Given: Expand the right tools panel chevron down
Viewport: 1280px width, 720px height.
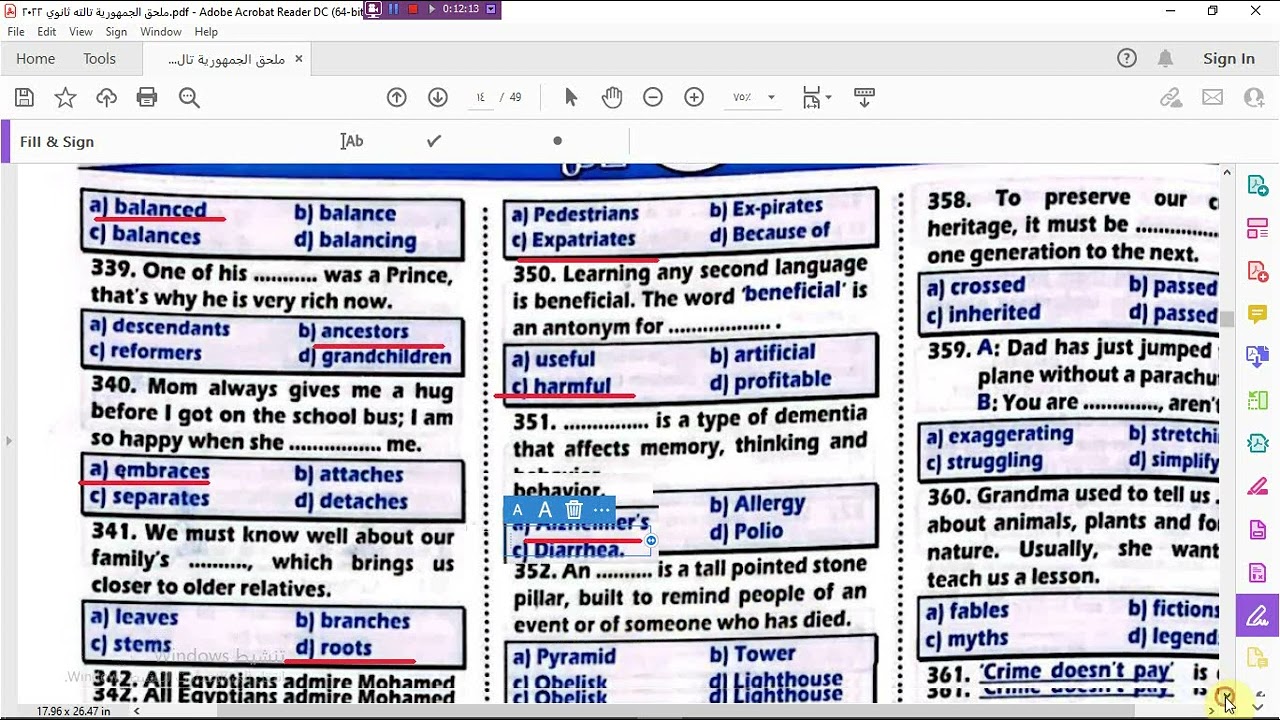Looking at the screenshot, I should click(x=1257, y=706).
